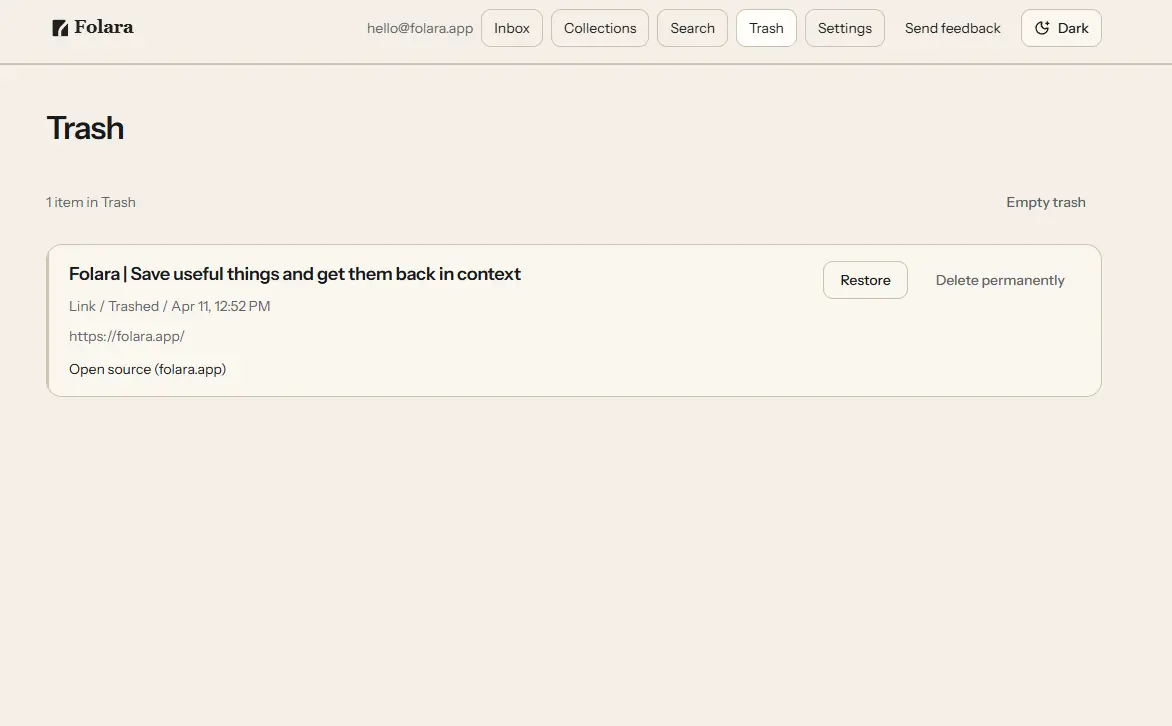Select the Trash tab

(x=766, y=28)
